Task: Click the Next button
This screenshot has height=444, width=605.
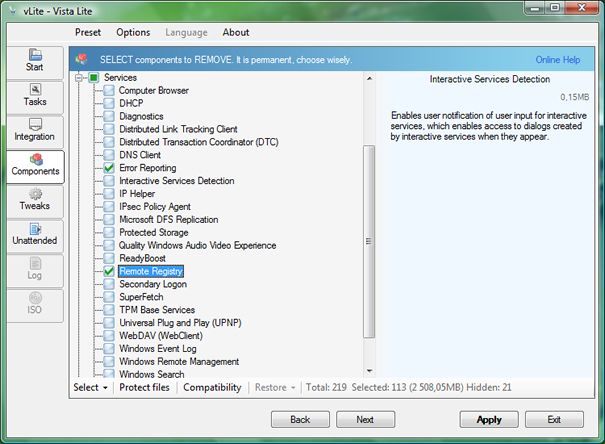Action: [x=365, y=419]
